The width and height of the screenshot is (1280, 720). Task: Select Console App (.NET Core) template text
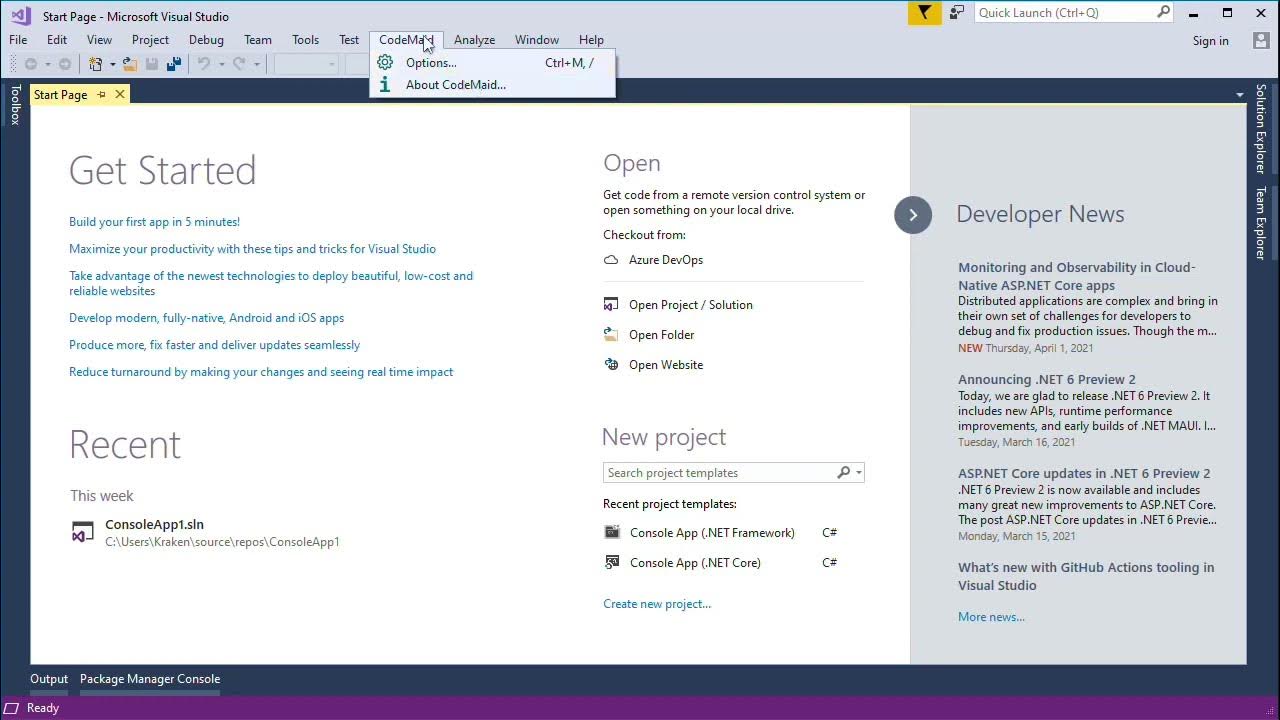tap(695, 563)
